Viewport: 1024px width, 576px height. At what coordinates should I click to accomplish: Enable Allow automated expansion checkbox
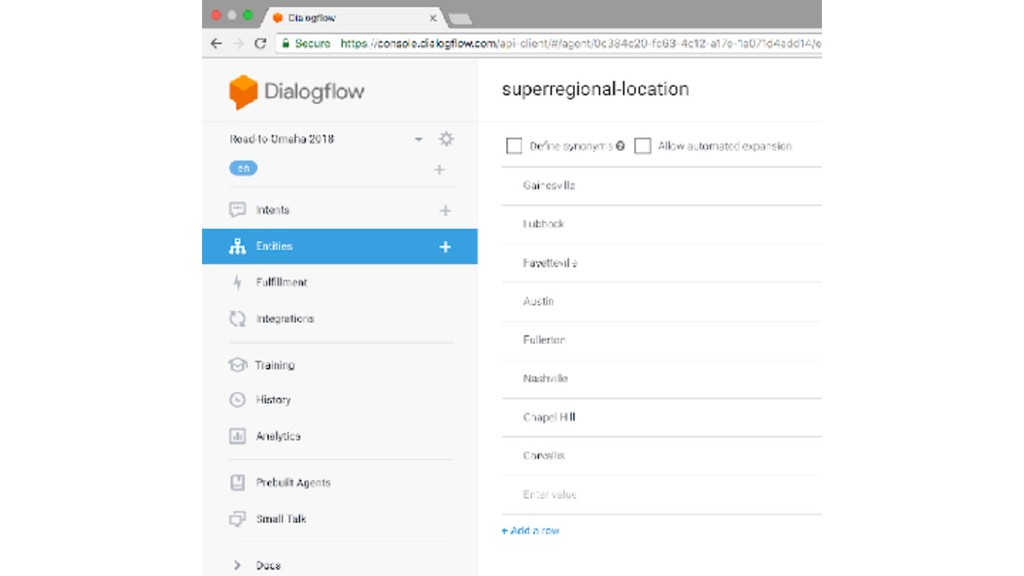643,146
